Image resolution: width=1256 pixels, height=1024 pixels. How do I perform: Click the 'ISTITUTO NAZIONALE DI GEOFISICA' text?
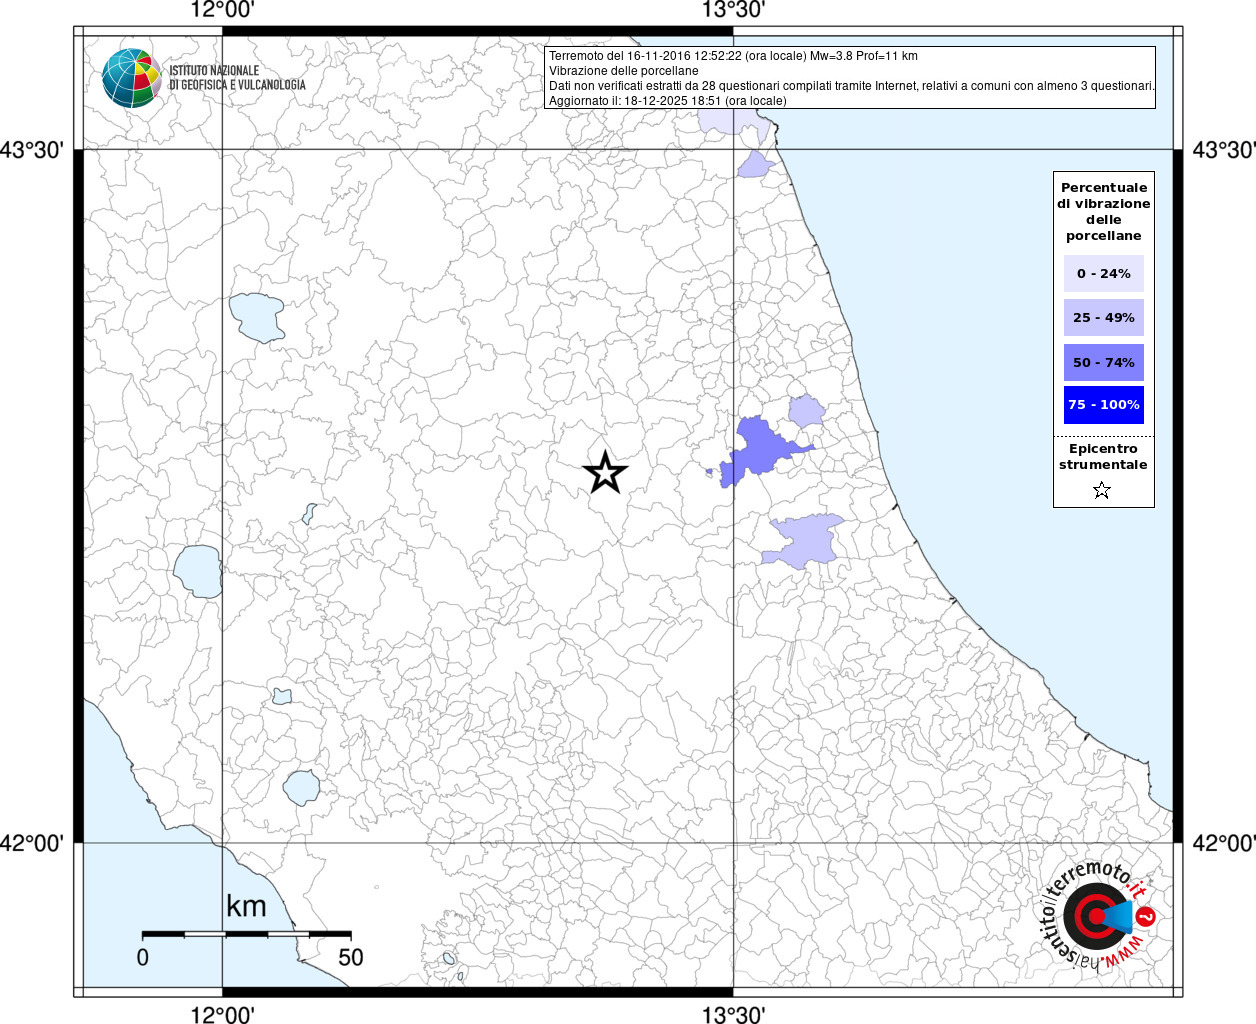tap(237, 78)
